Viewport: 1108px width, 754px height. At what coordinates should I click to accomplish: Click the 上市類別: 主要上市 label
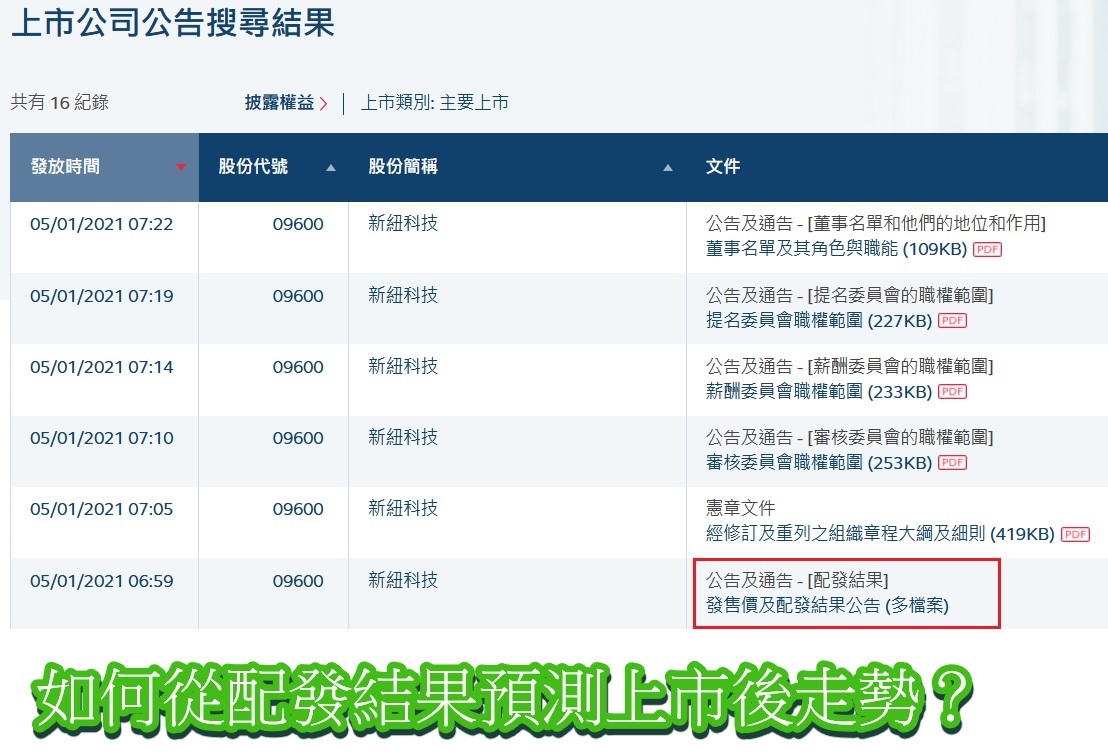coord(435,102)
